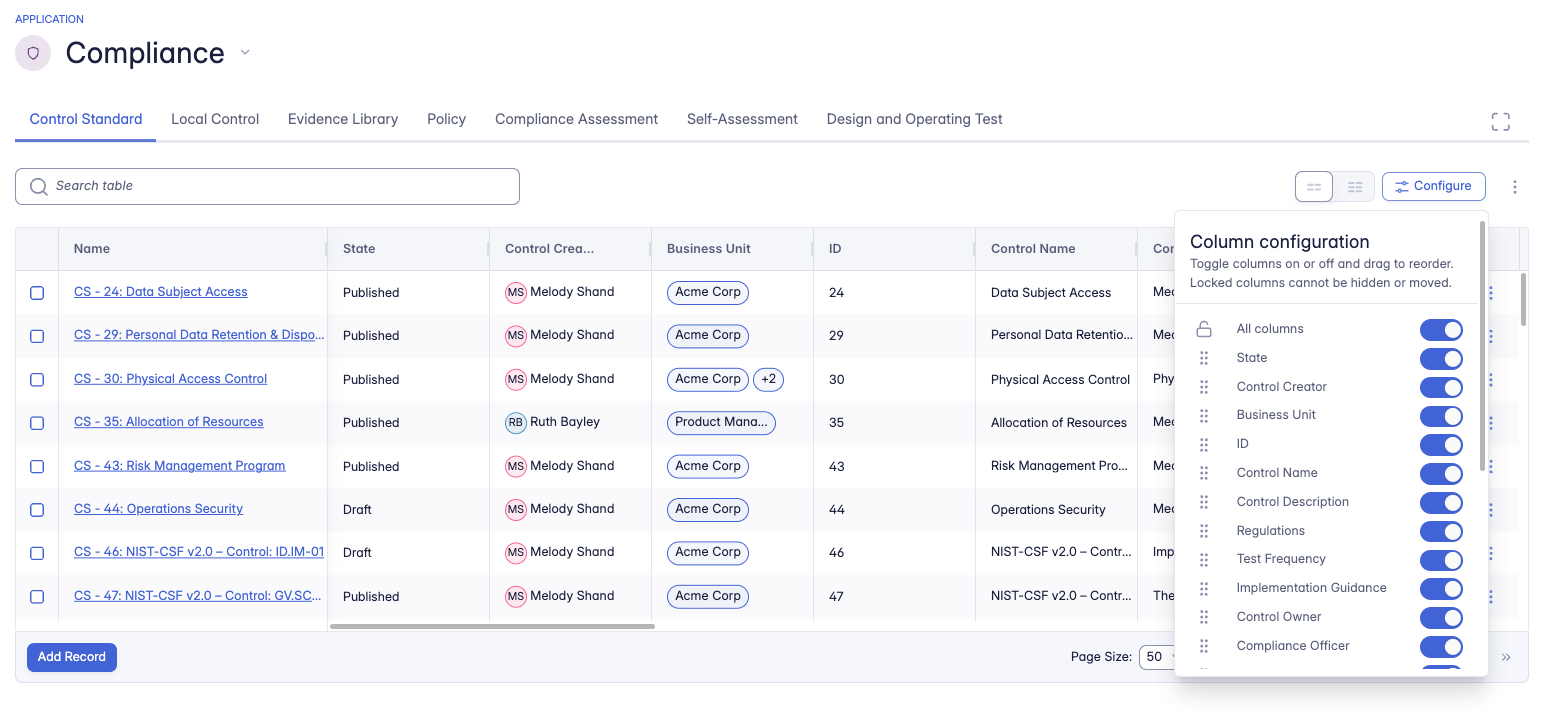Open the Self-Assessment tab
Image resolution: width=1551 pixels, height=714 pixels.
pyautogui.click(x=742, y=119)
